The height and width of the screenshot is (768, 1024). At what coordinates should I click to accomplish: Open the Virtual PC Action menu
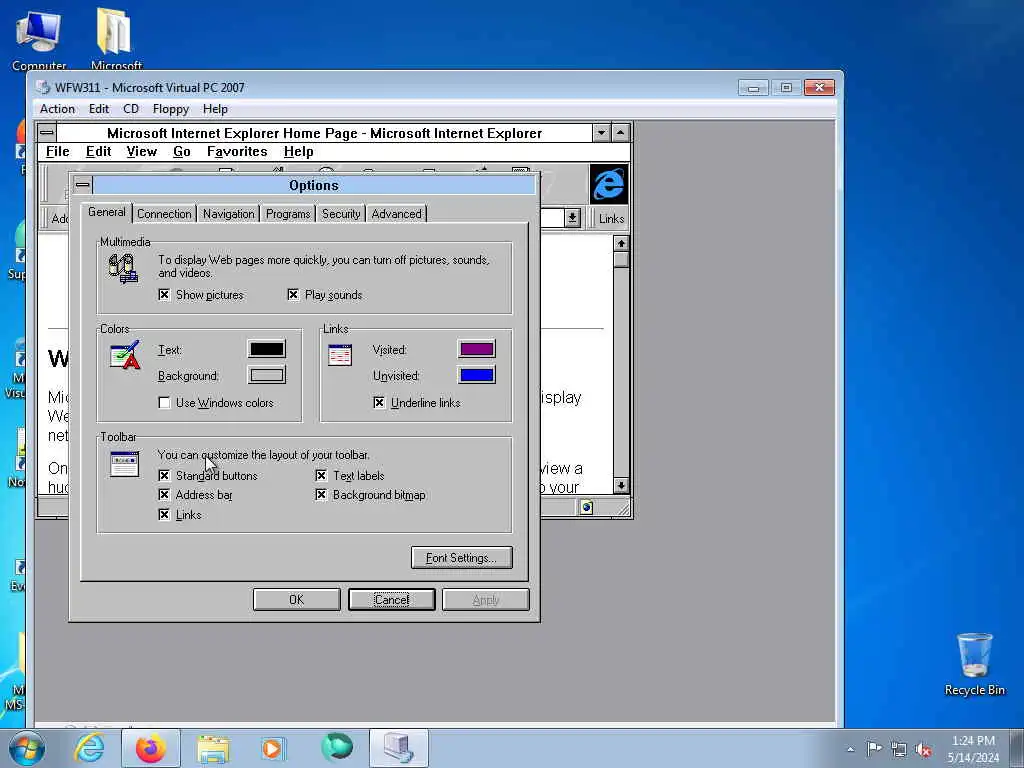57,109
